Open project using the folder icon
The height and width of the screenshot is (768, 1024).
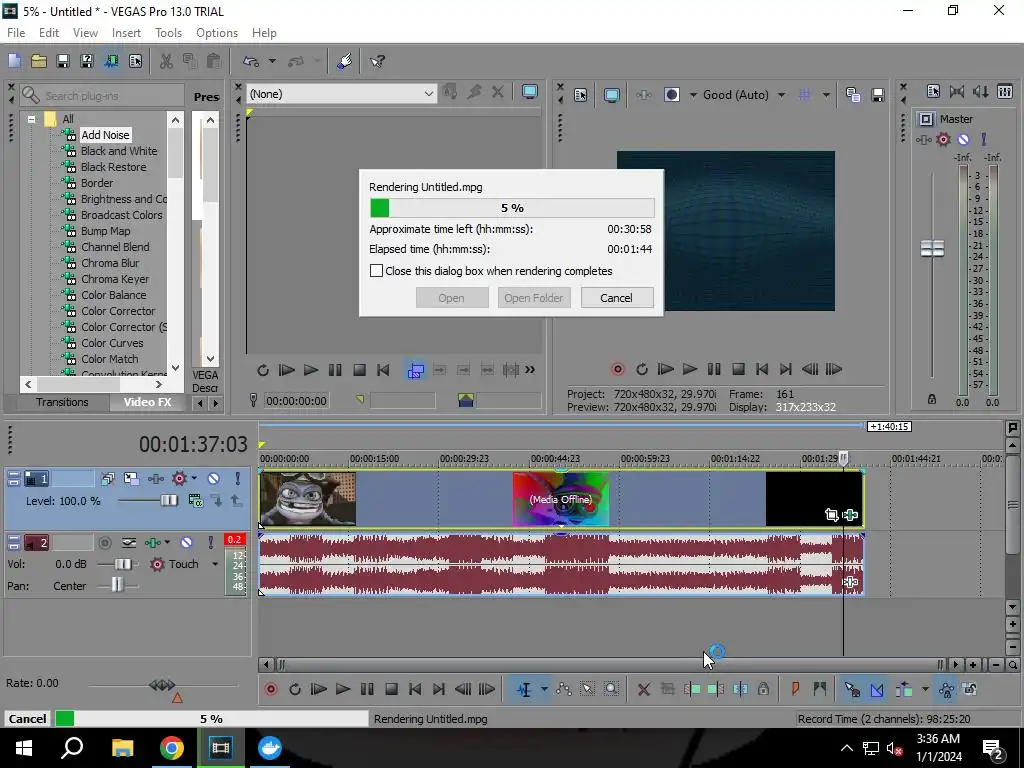(x=39, y=61)
